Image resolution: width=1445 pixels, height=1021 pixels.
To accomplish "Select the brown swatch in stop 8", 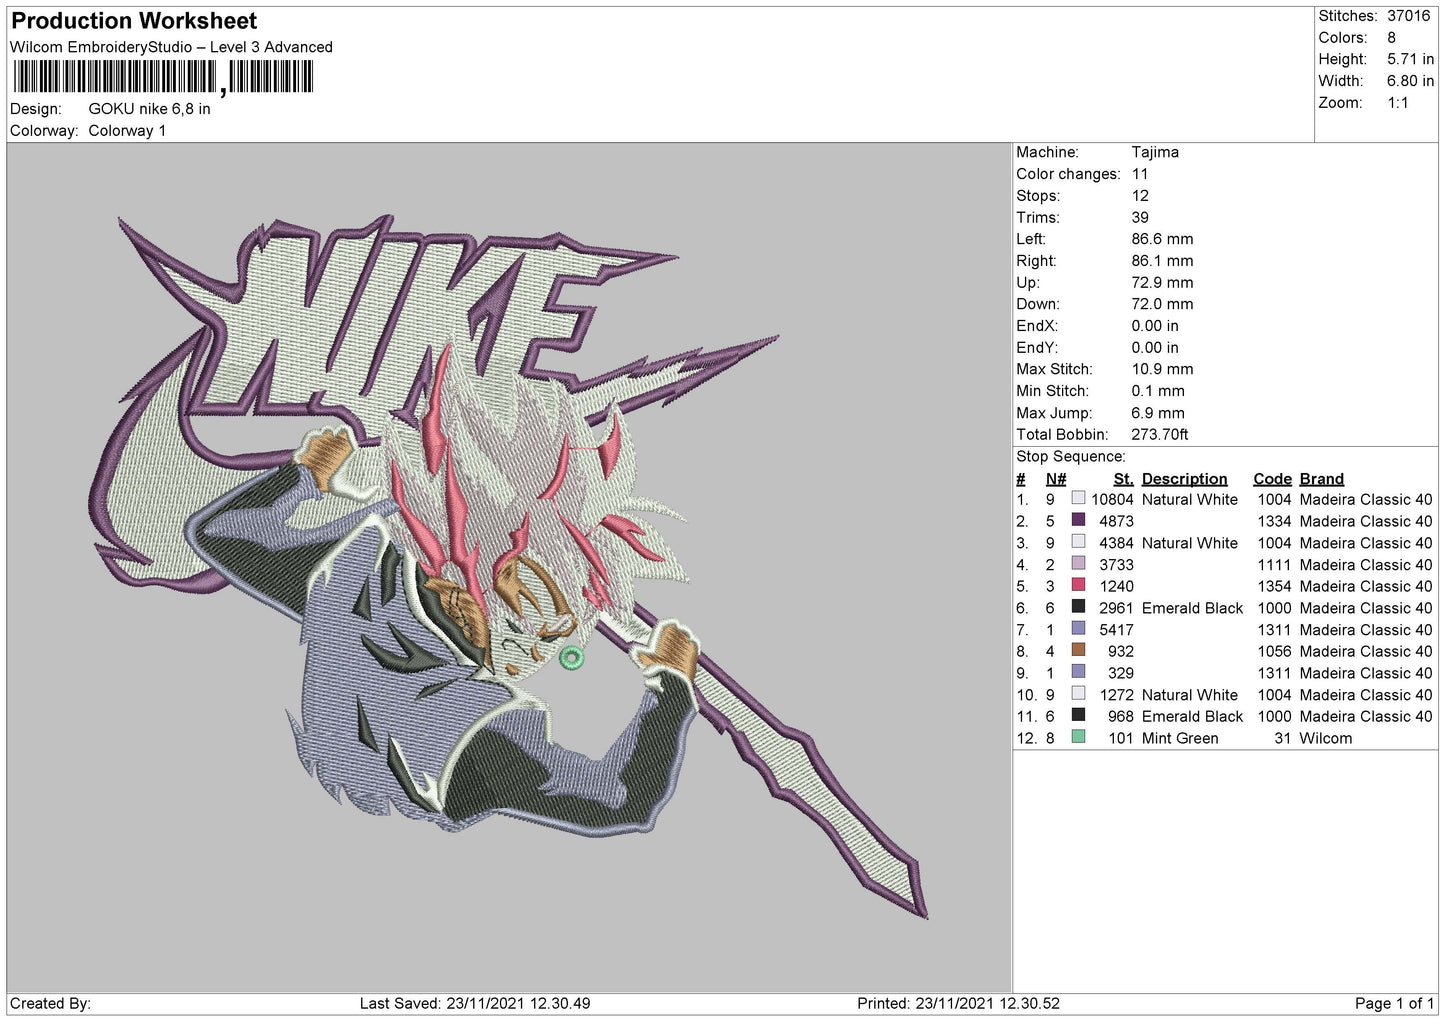I will click(1078, 651).
